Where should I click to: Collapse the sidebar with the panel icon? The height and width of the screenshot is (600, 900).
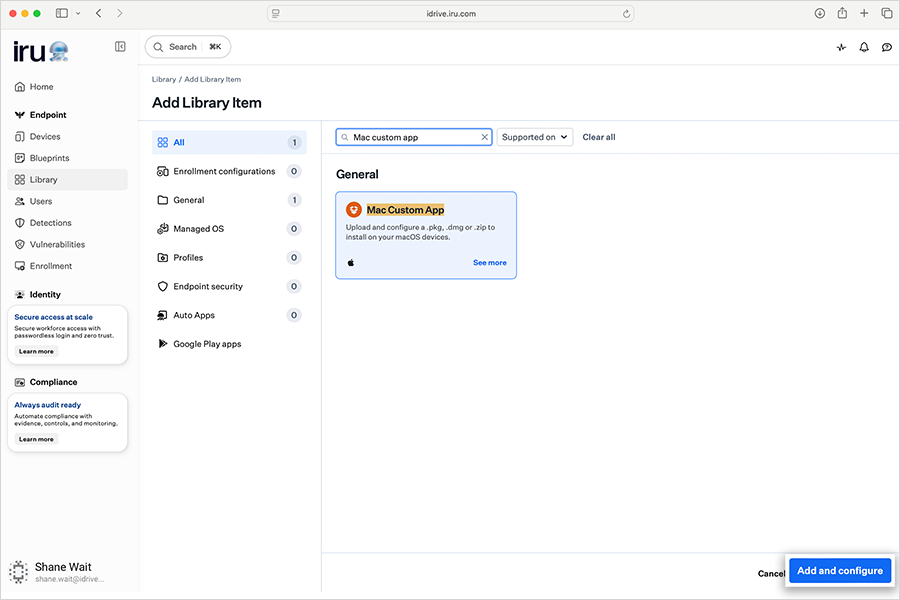(120, 47)
